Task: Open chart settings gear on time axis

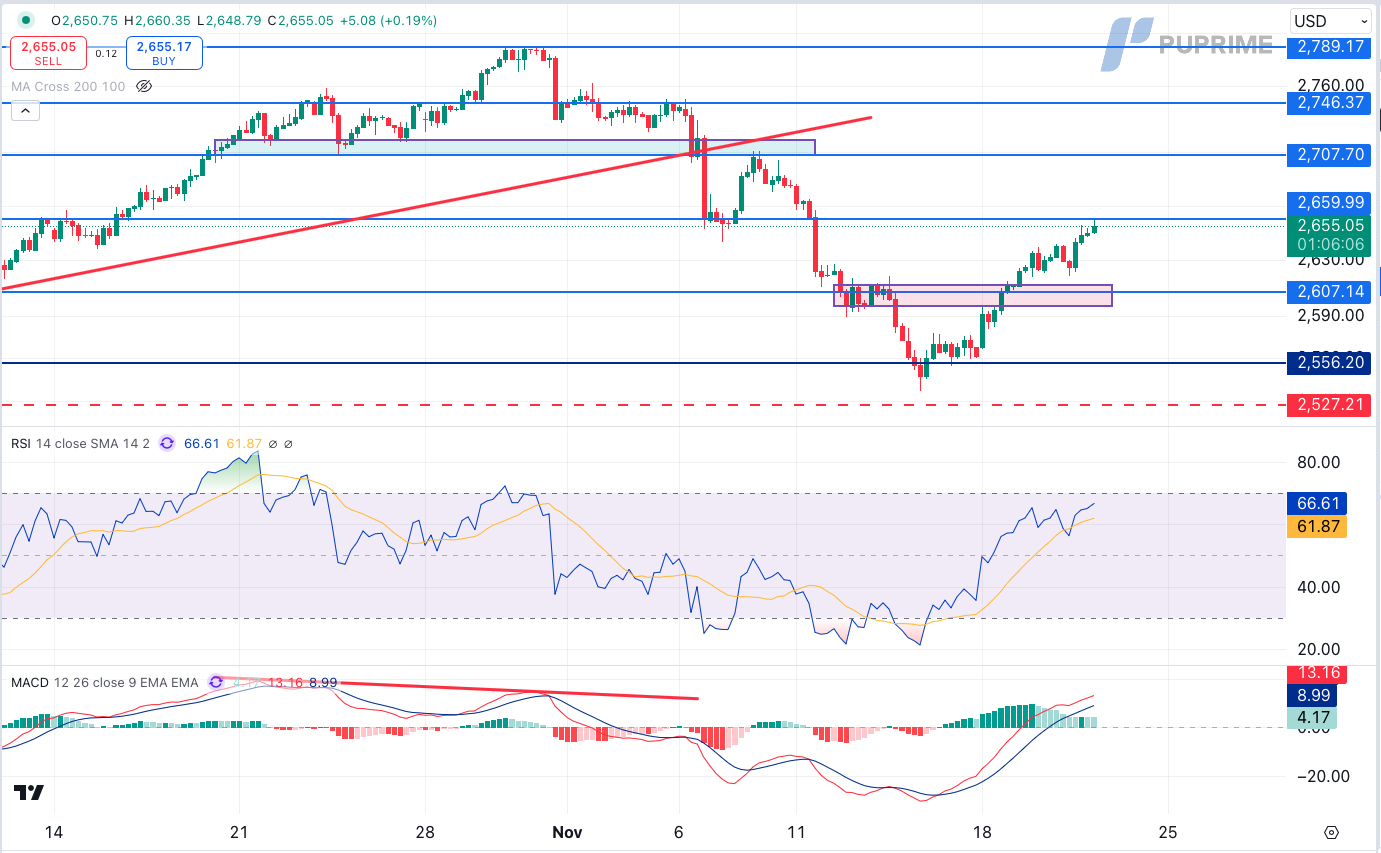Action: [1330, 832]
